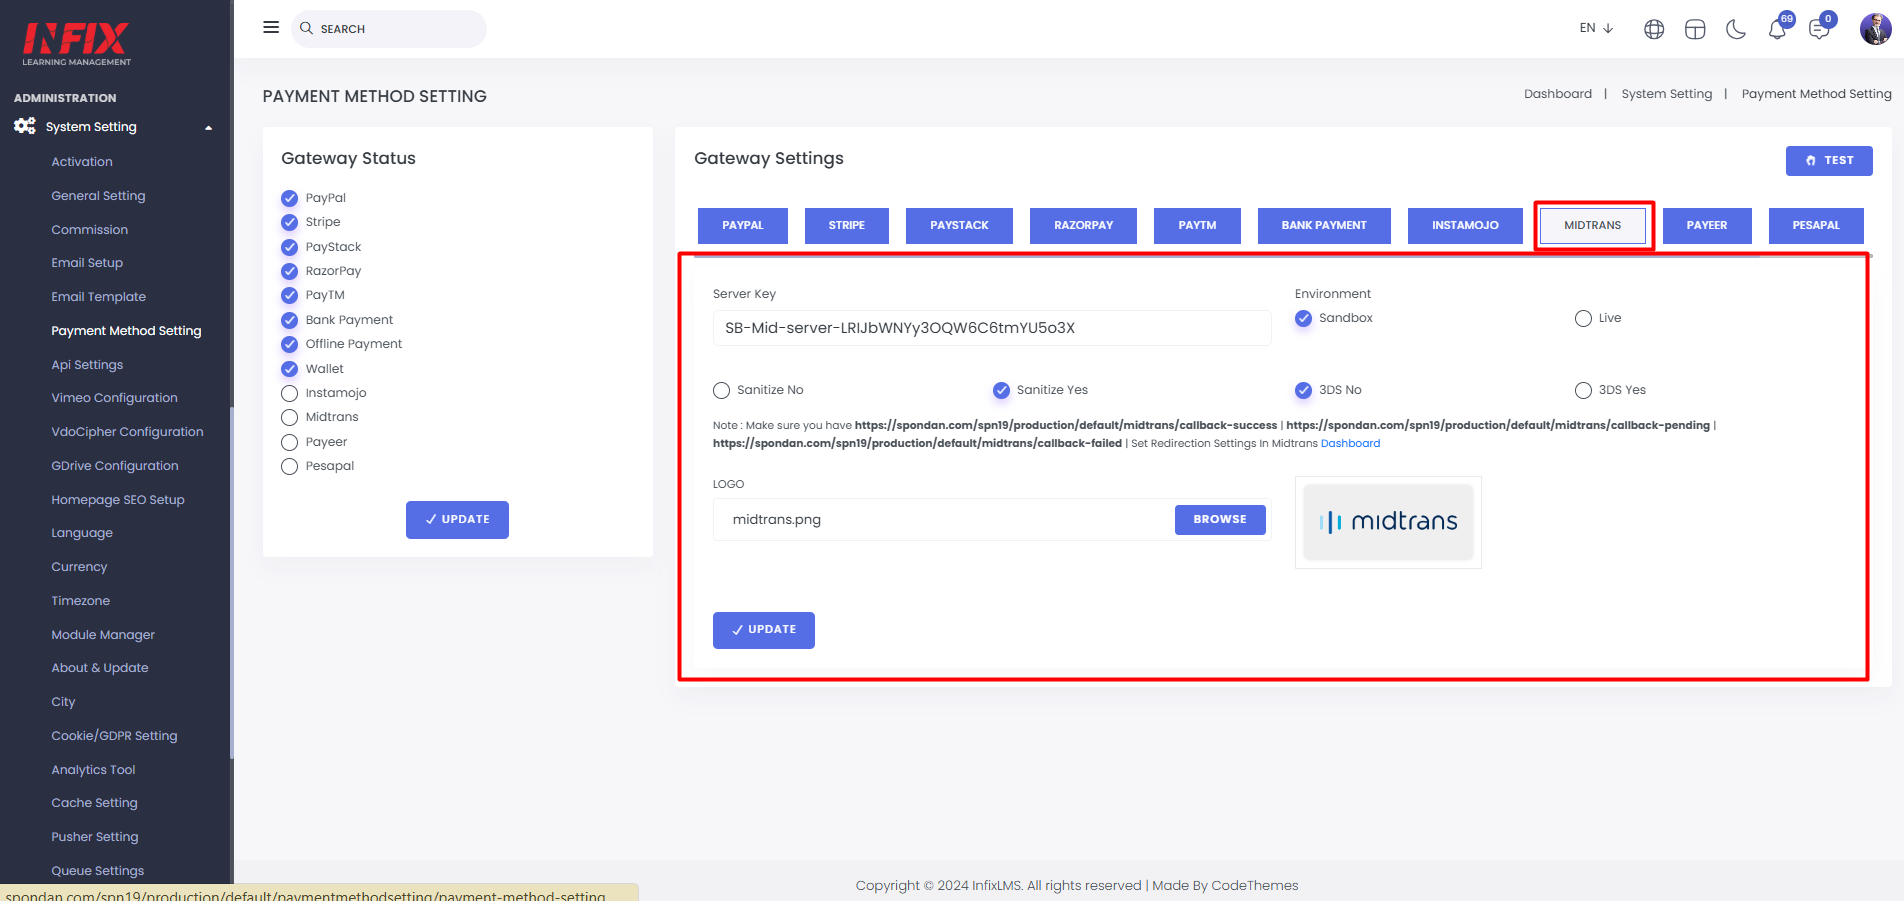Uncheck PayPal gateway status
The height and width of the screenshot is (901, 1904).
(289, 198)
